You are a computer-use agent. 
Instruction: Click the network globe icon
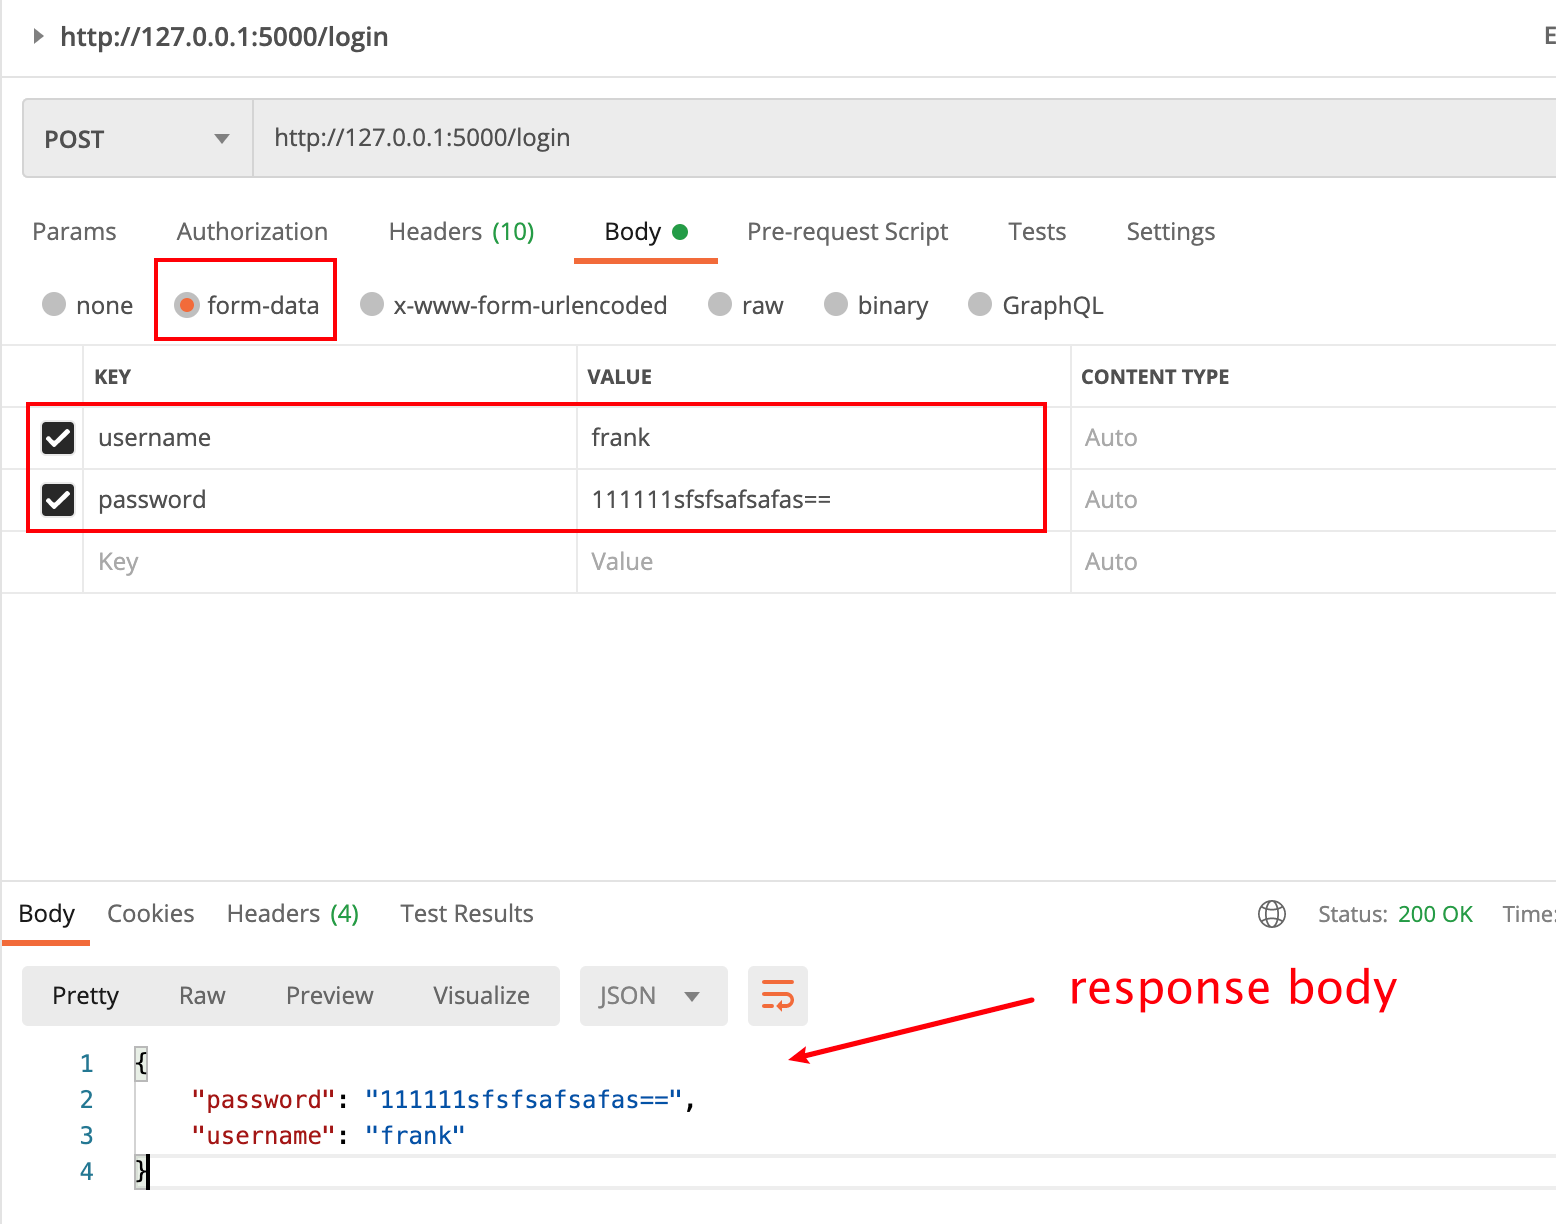1272,914
